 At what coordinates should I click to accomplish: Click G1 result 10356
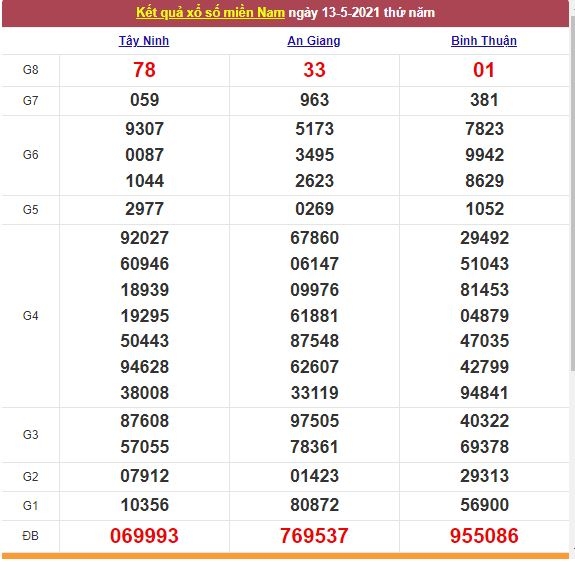144,505
